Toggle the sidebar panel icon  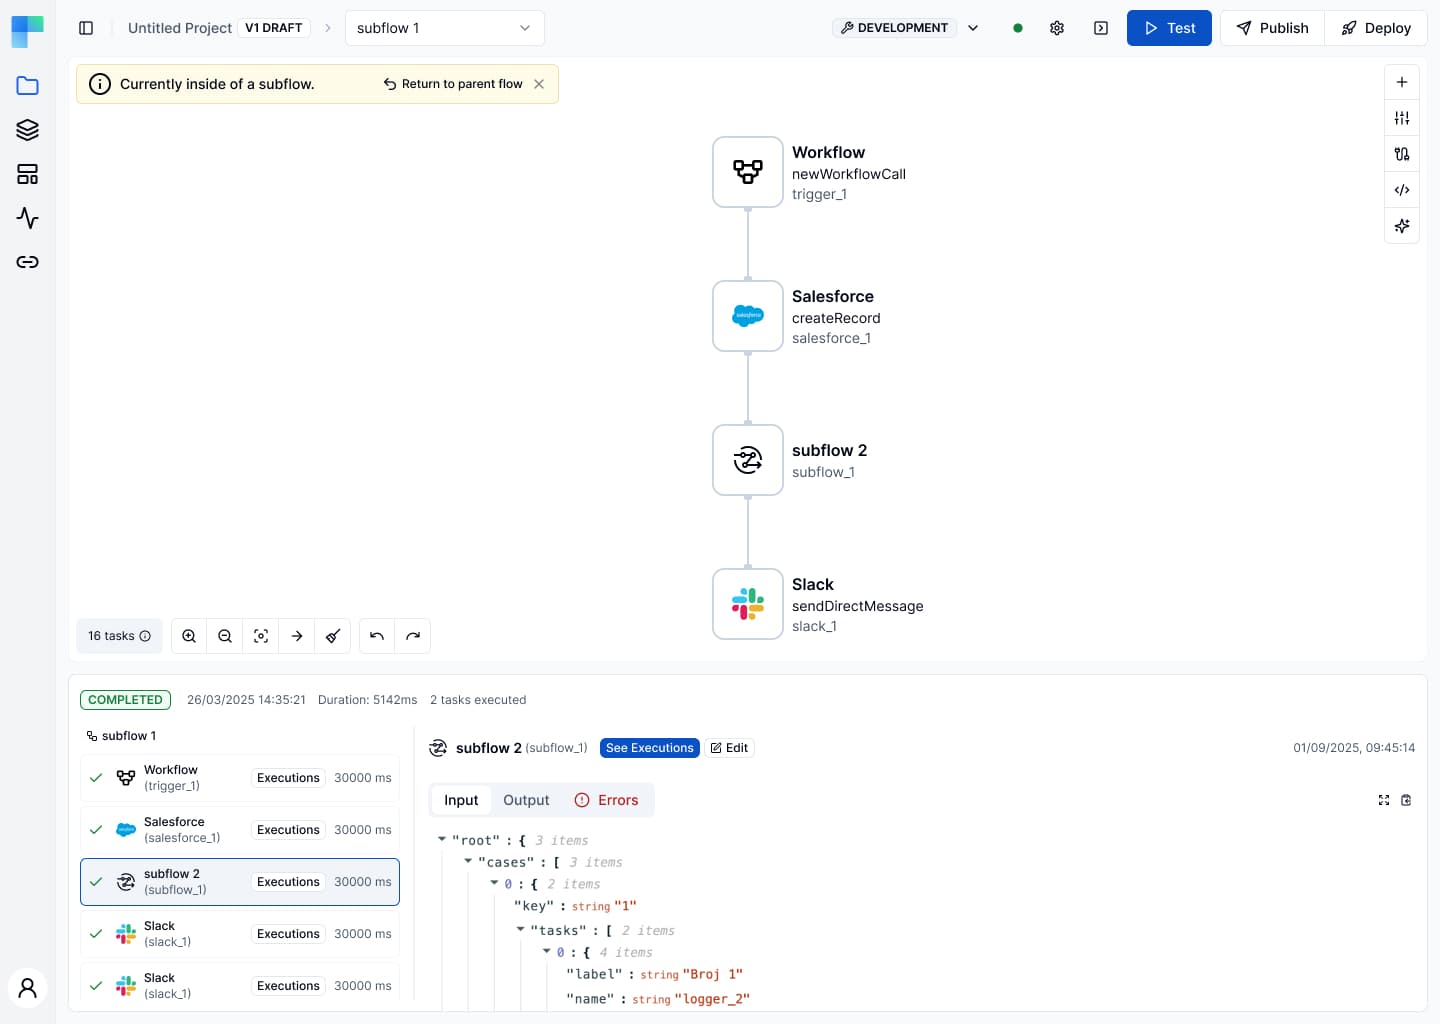pos(86,28)
